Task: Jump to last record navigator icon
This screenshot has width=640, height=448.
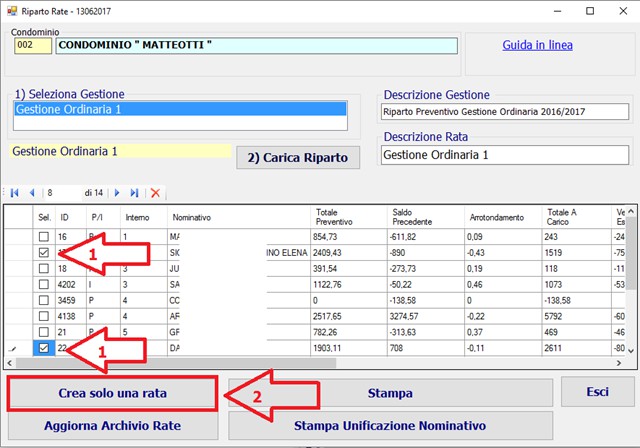Action: 134,193
